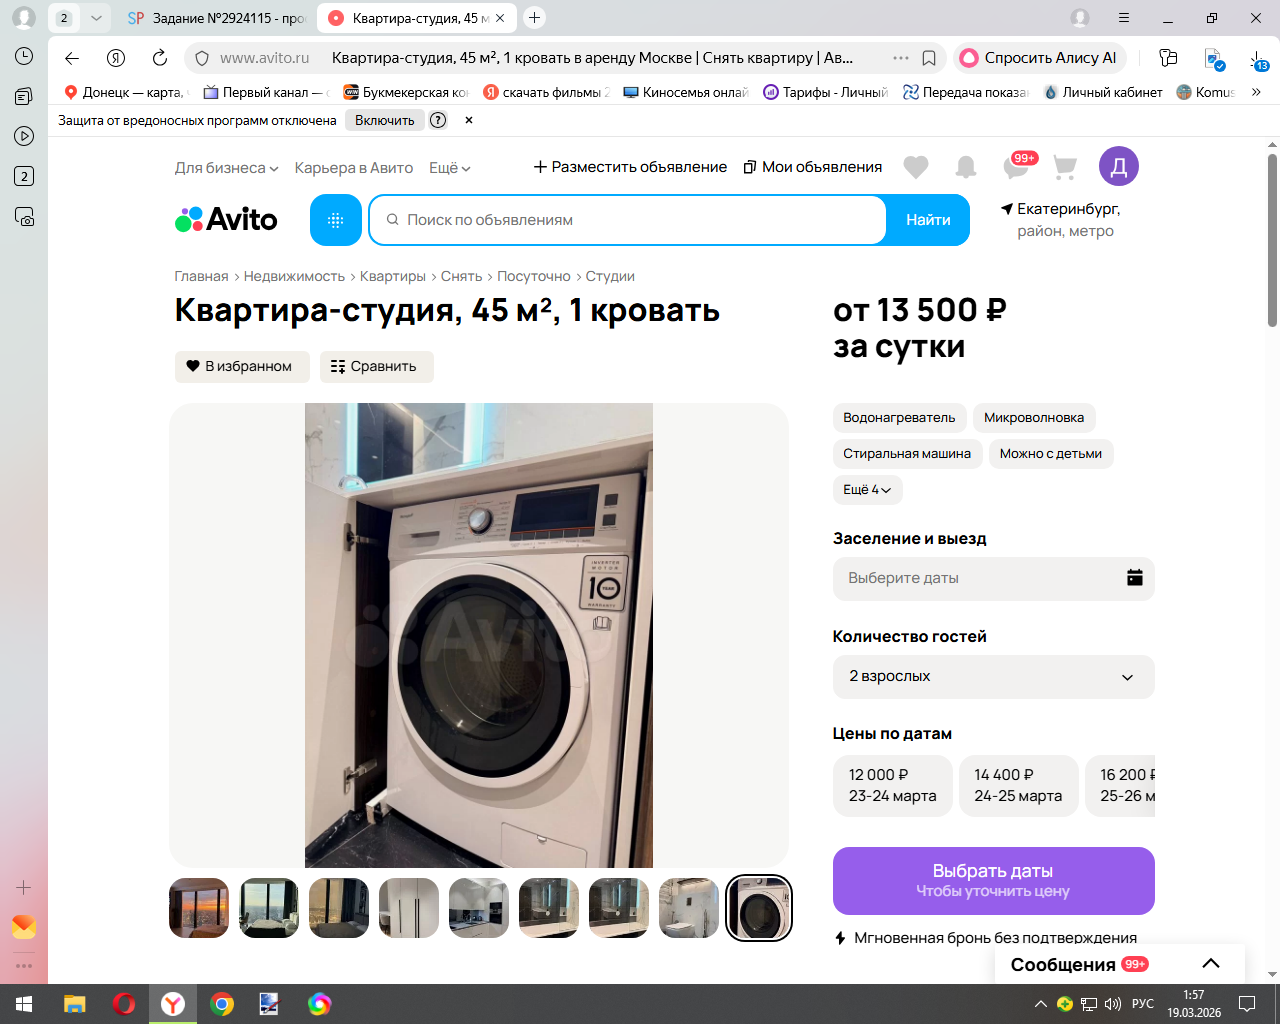Open the purple profile avatar
Screen dimensions: 1280x1024
1119,166
